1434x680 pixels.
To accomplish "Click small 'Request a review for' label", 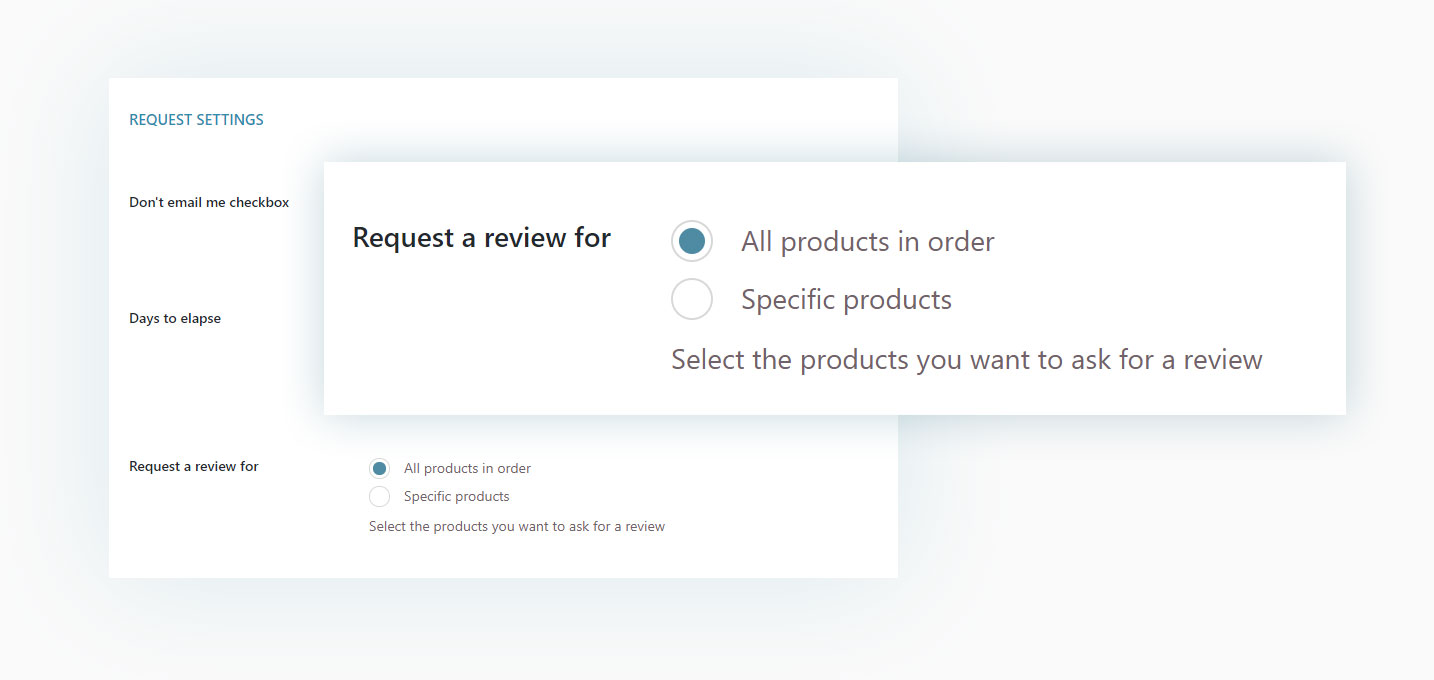I will tap(194, 466).
